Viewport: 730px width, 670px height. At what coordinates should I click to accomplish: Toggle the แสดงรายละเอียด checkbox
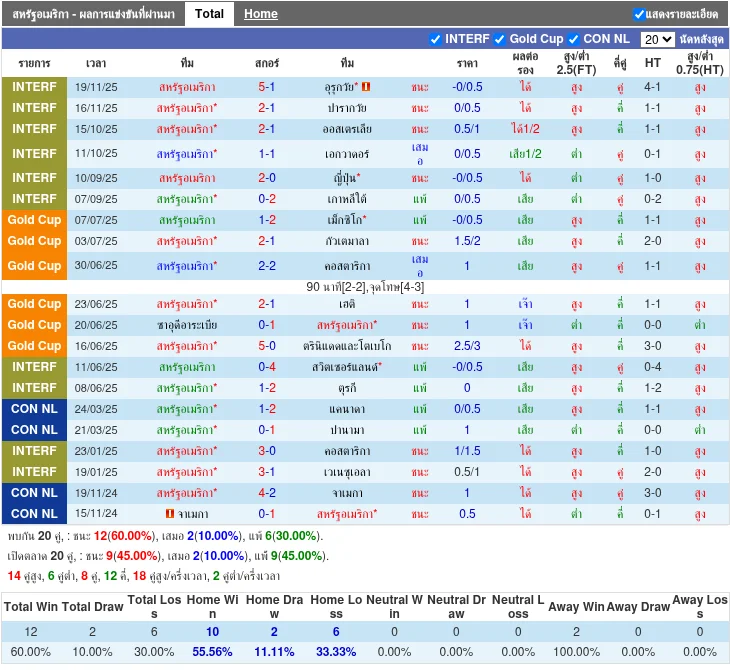639,14
